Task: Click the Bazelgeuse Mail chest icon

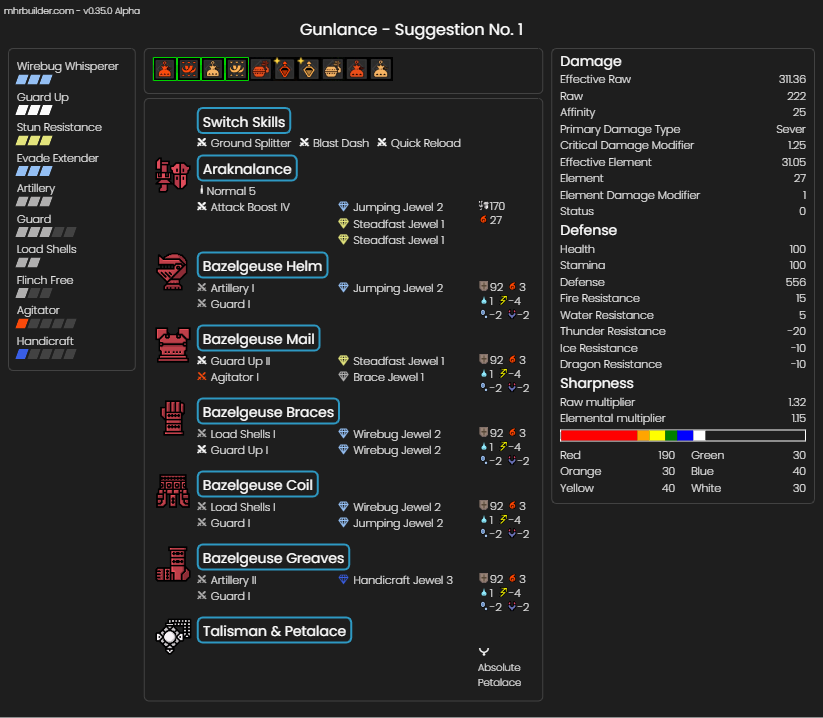Action: 173,345
